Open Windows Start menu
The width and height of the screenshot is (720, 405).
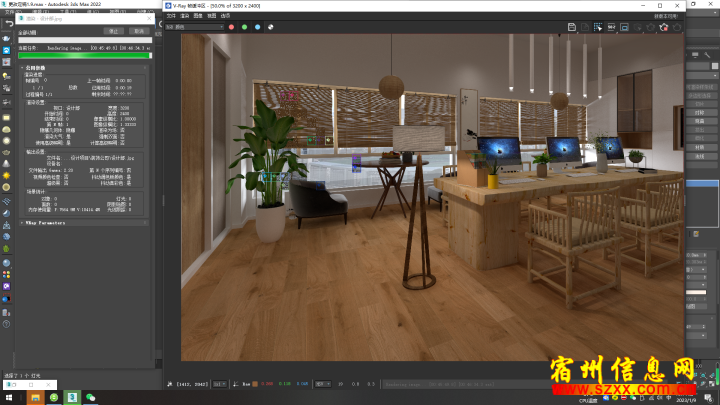[x=9, y=398]
